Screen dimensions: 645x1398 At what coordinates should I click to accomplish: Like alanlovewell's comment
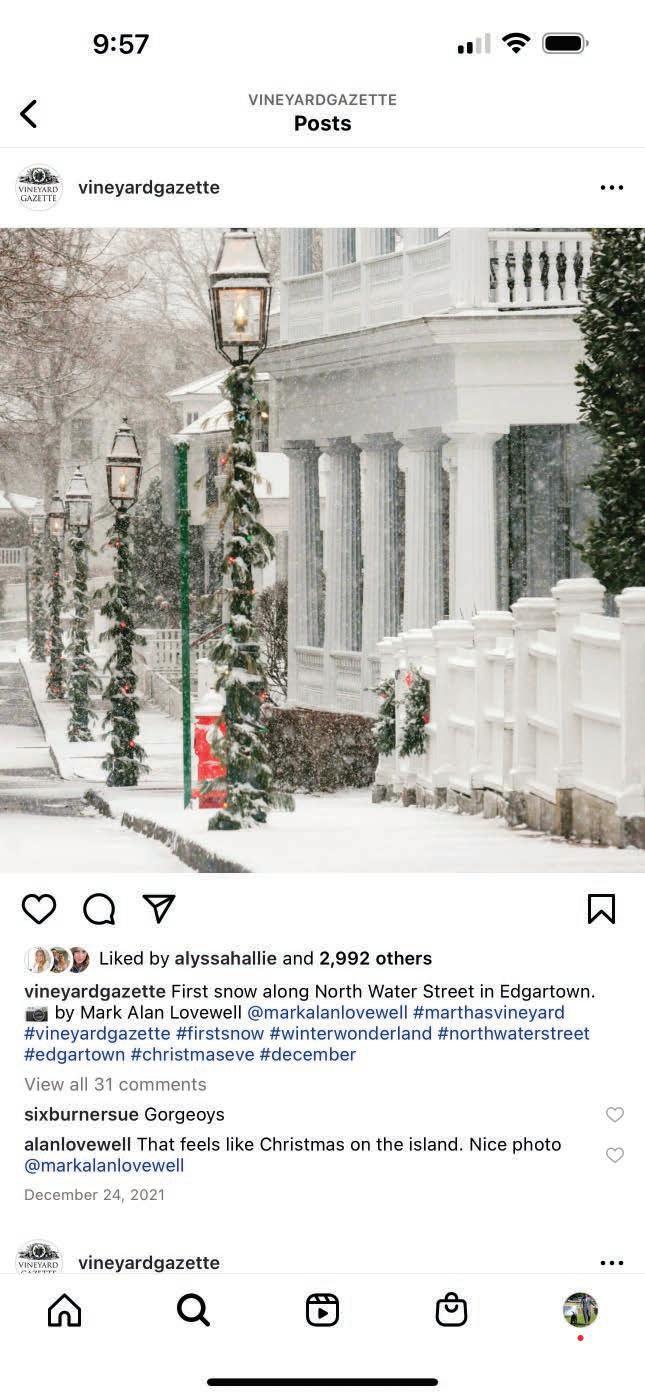point(615,1154)
